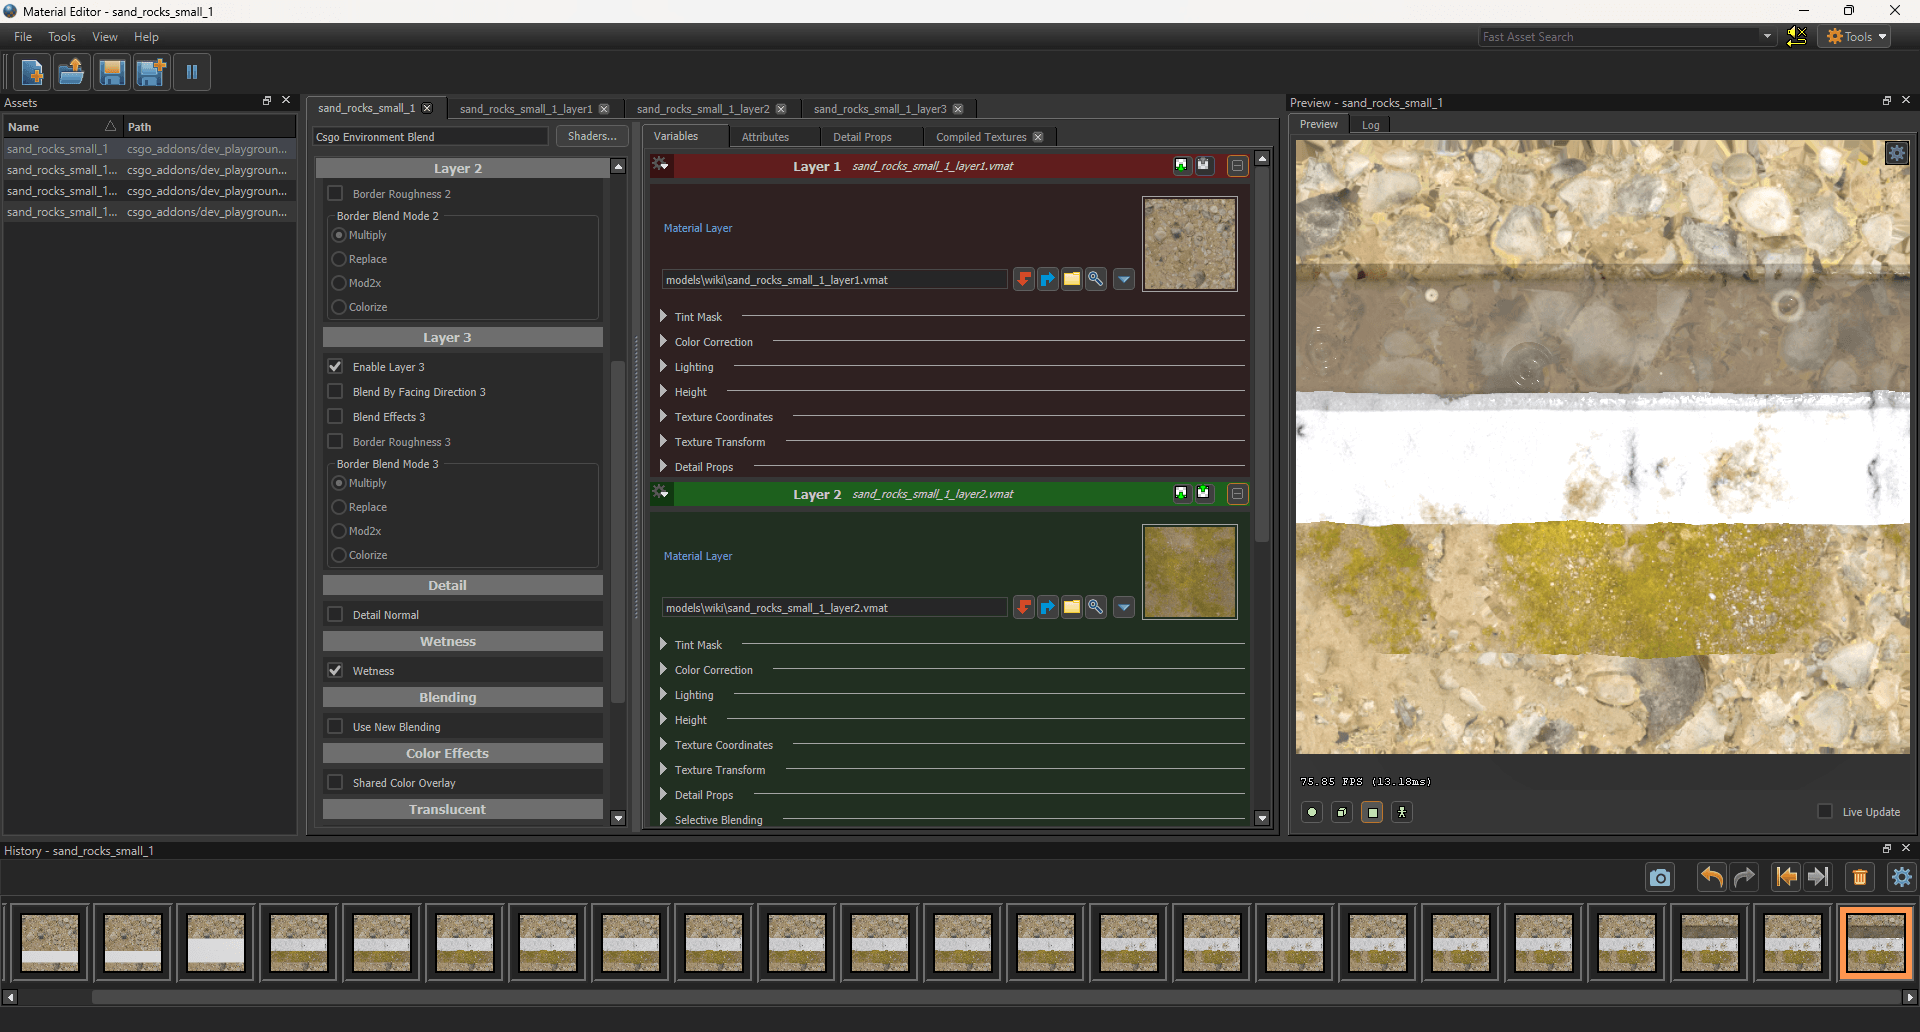The width and height of the screenshot is (1920, 1032).
Task: Open Layer 2 material dropdown arrow
Action: (x=1124, y=607)
